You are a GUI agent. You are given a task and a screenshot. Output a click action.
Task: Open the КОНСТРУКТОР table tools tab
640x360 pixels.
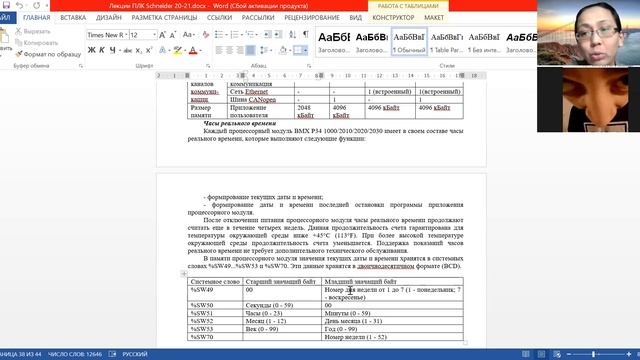coord(393,18)
